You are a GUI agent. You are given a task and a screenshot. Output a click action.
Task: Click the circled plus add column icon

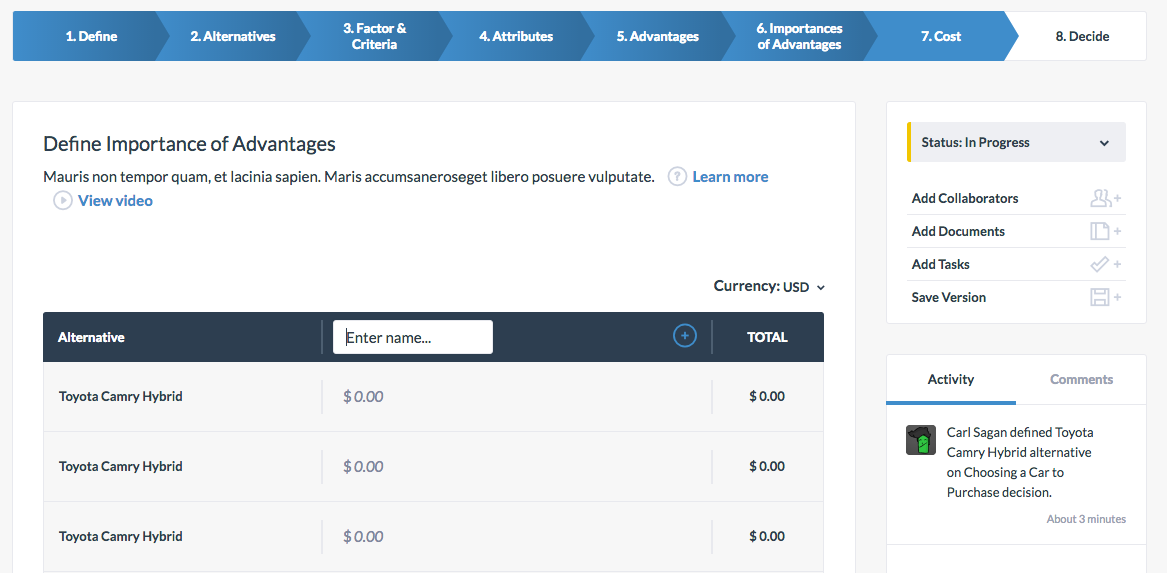tap(685, 336)
